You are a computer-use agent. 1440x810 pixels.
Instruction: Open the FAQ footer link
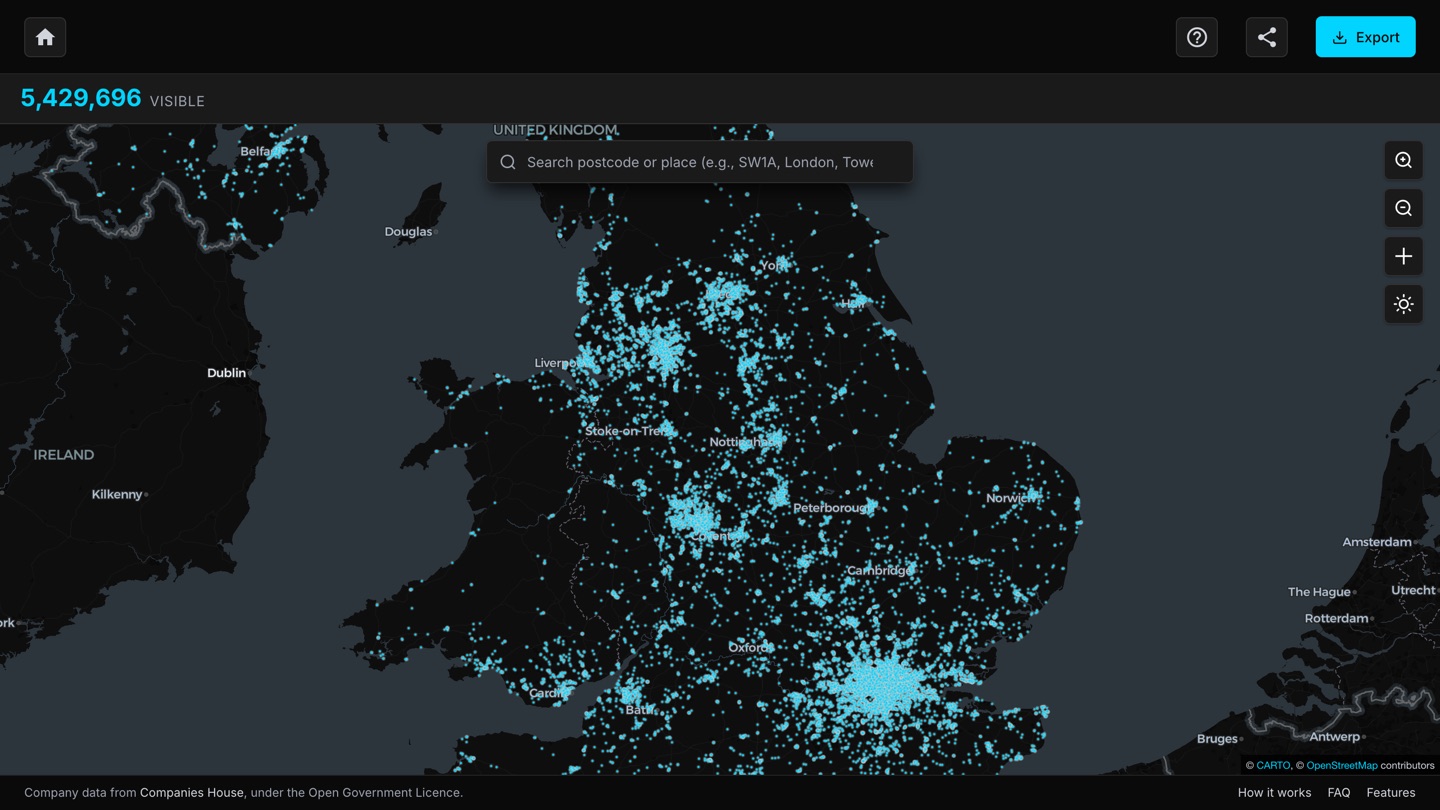pos(1339,792)
